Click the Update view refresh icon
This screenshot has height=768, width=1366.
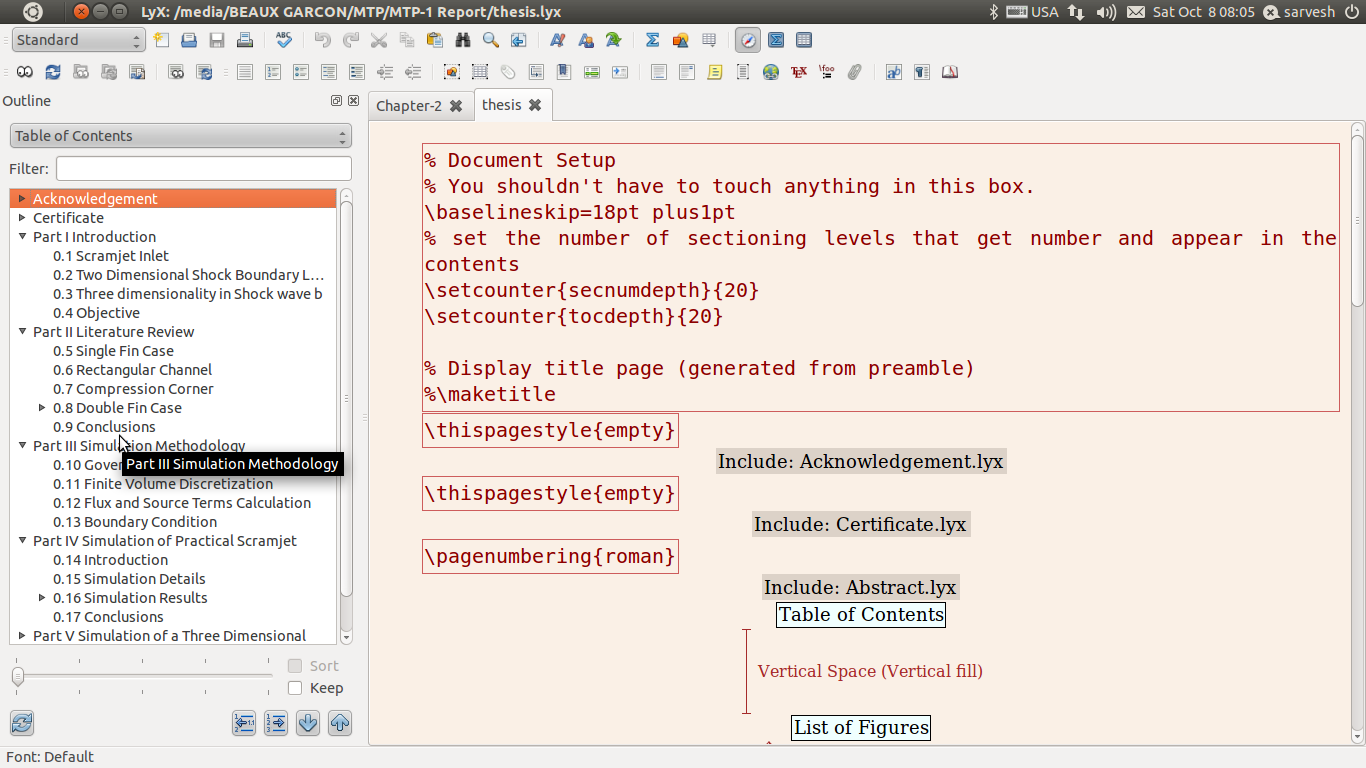click(52, 72)
